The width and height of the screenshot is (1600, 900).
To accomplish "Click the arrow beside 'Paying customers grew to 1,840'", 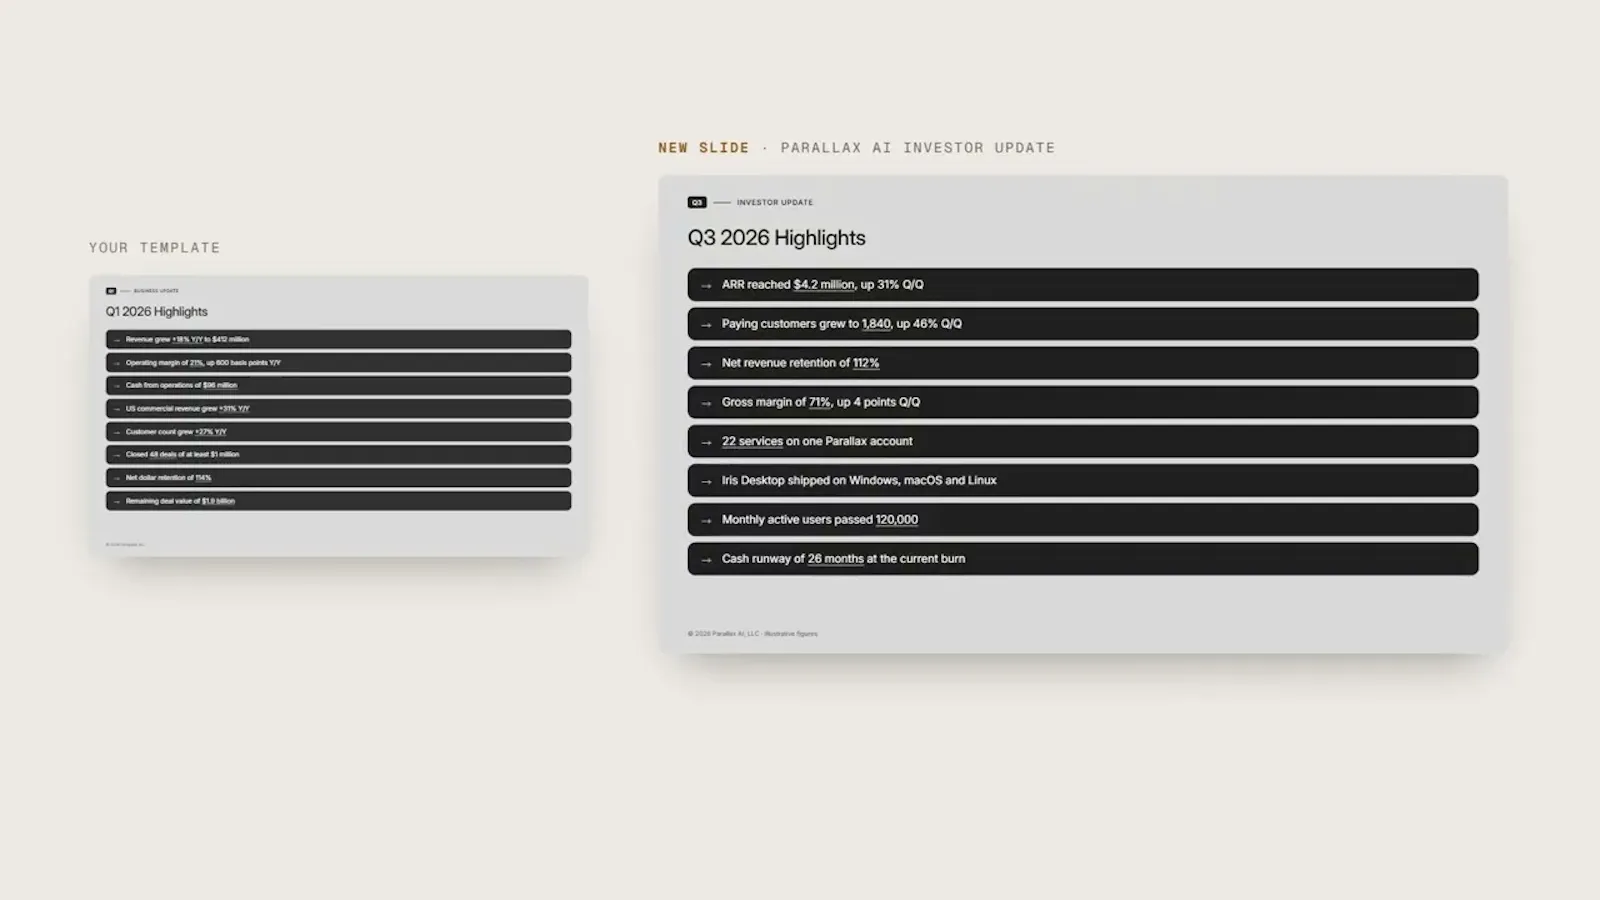I will point(706,324).
